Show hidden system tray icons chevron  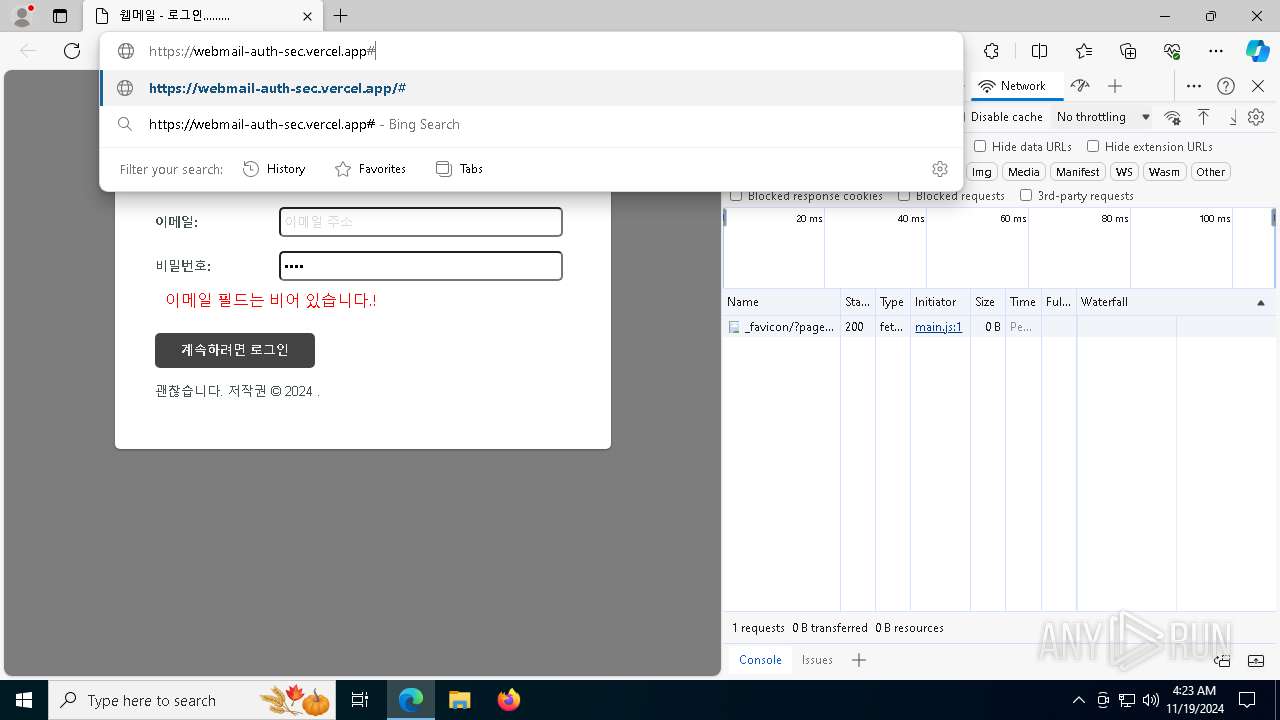click(x=1078, y=700)
